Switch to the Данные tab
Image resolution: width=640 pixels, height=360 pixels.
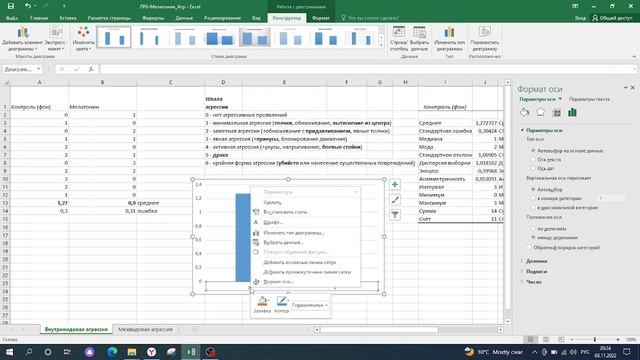tap(184, 18)
